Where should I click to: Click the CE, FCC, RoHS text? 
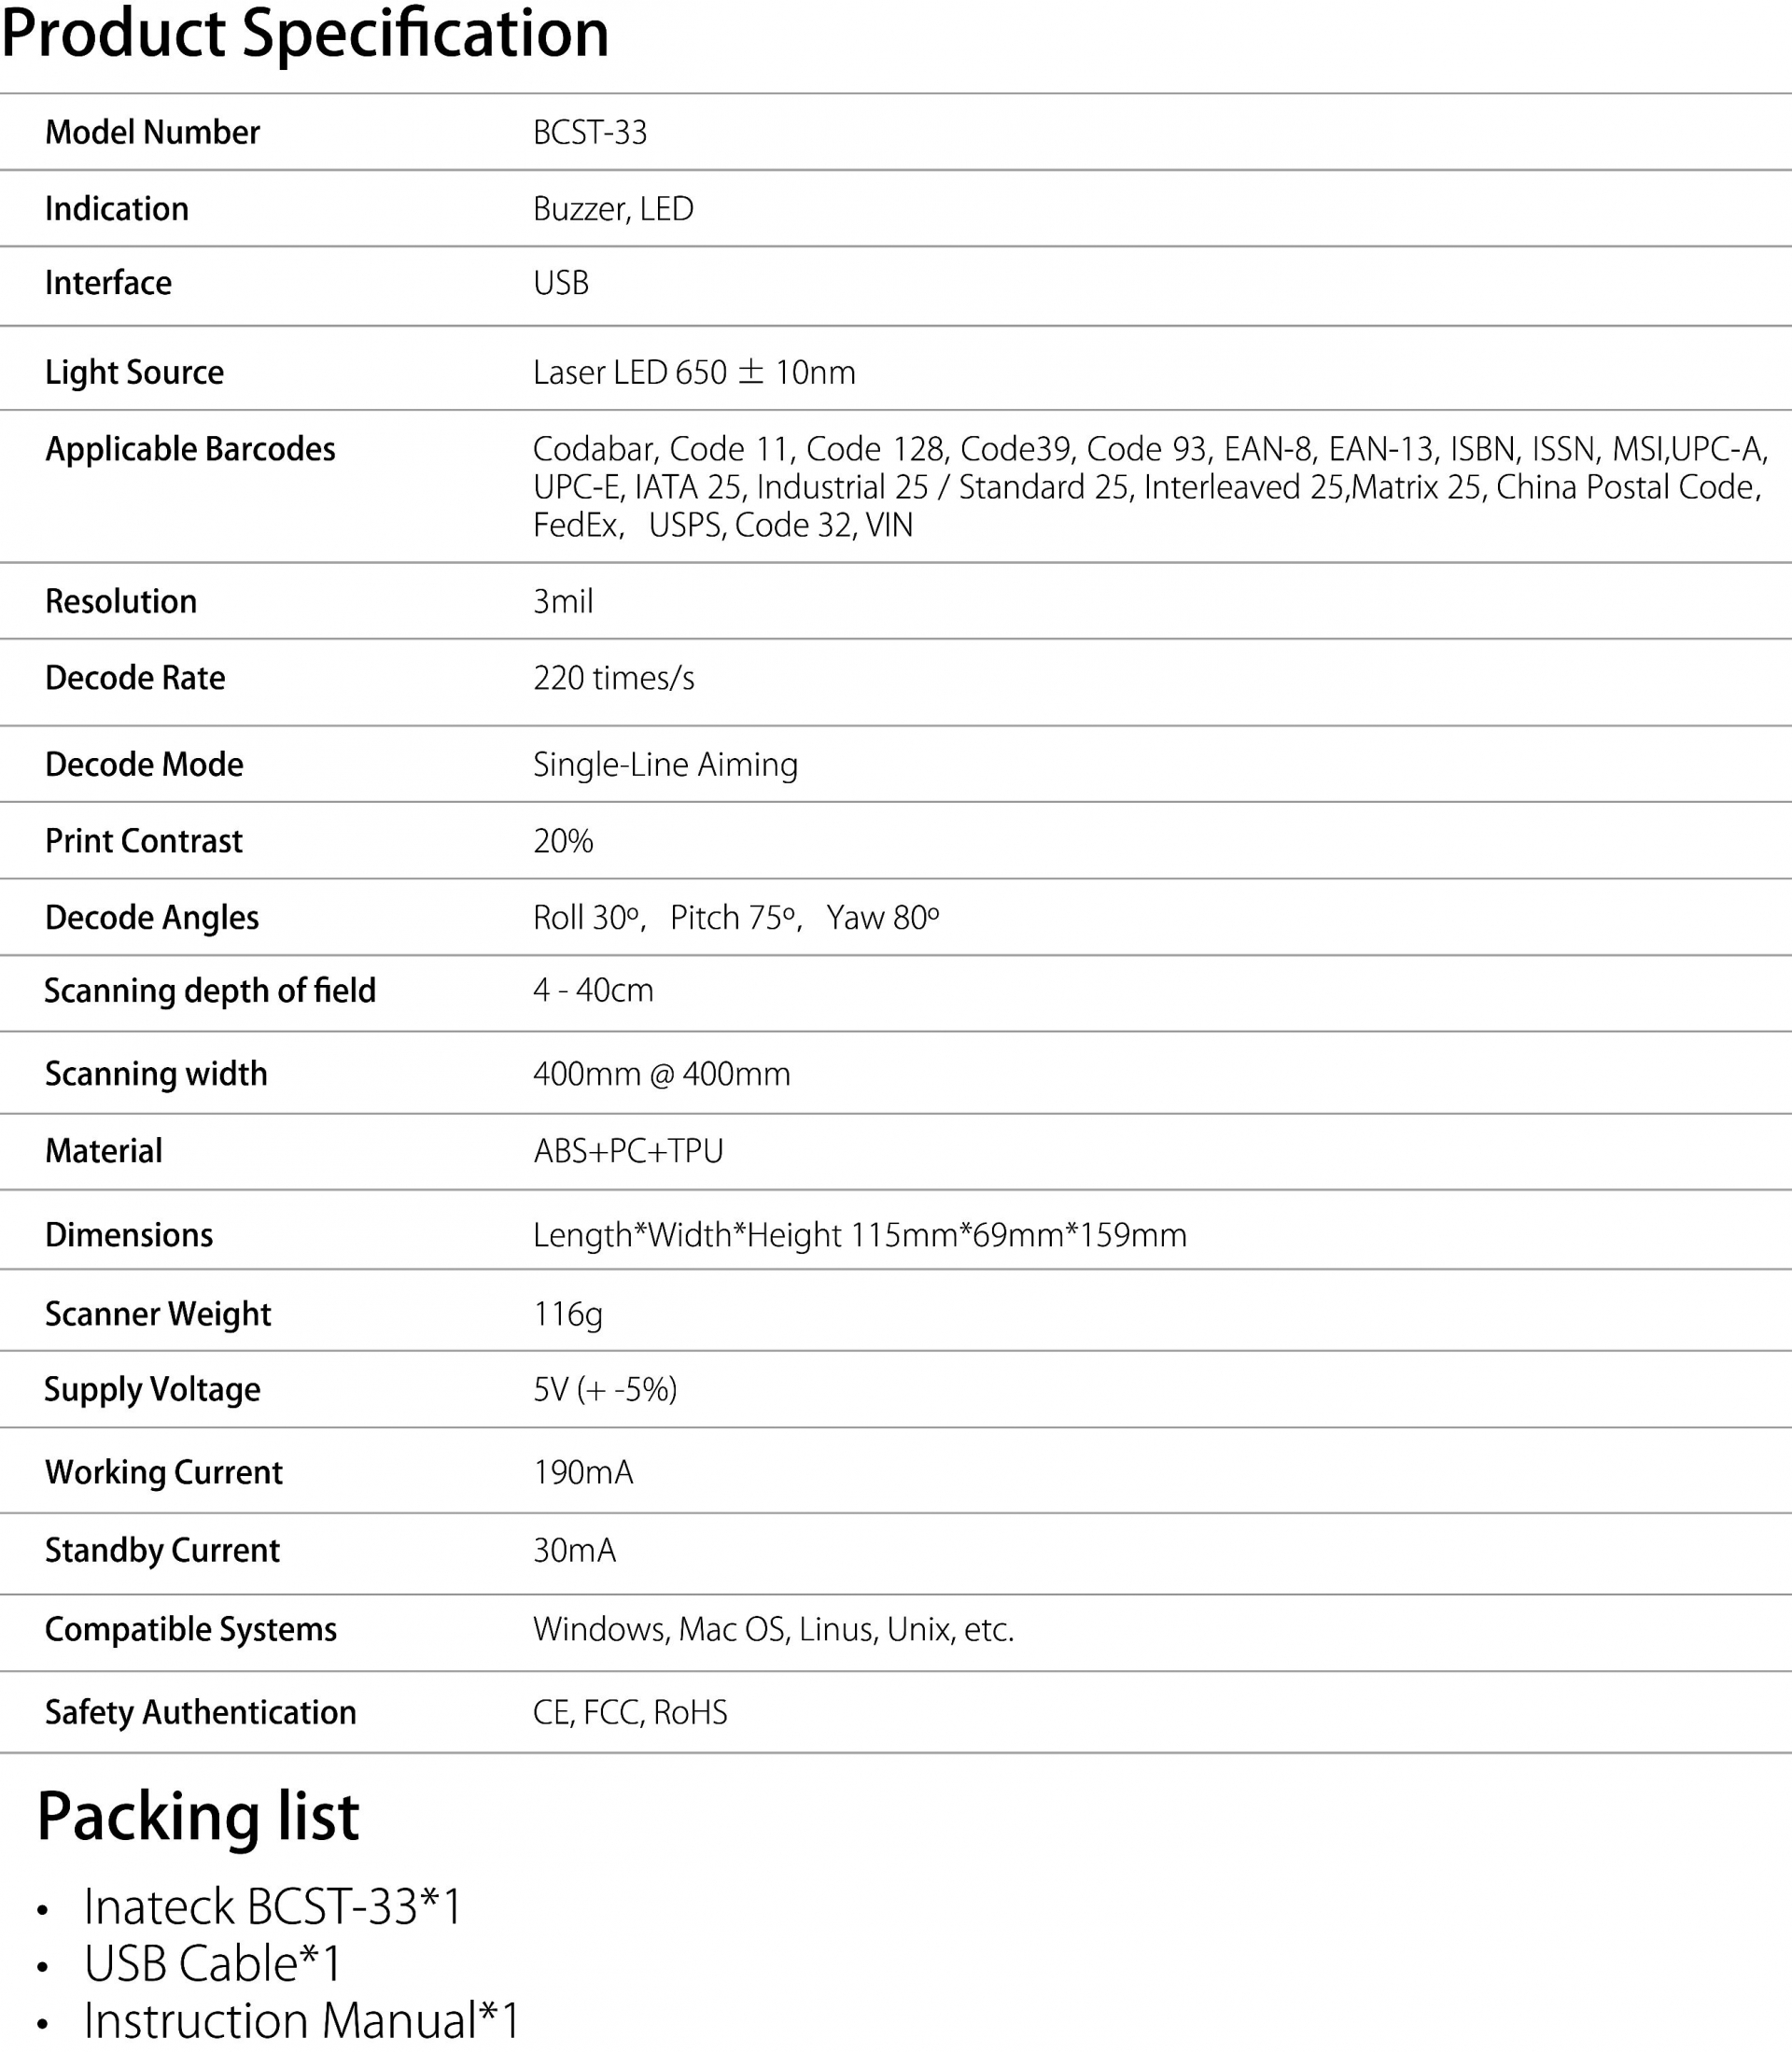630,1712
